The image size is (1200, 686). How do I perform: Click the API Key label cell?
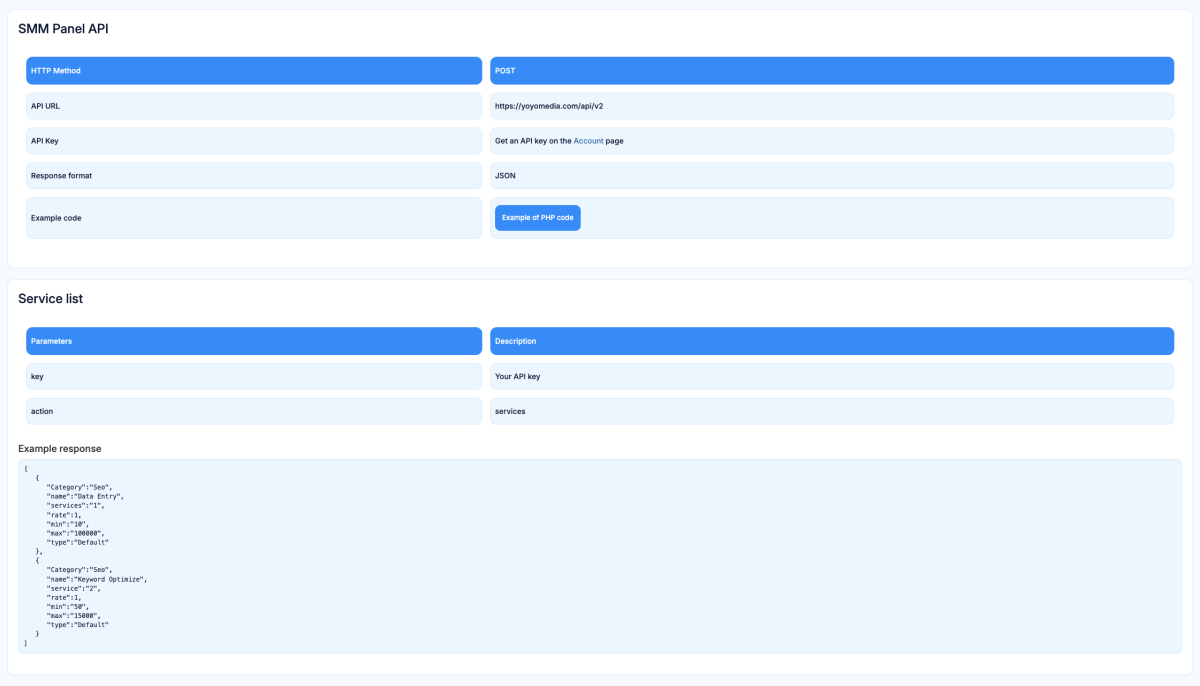[253, 141]
